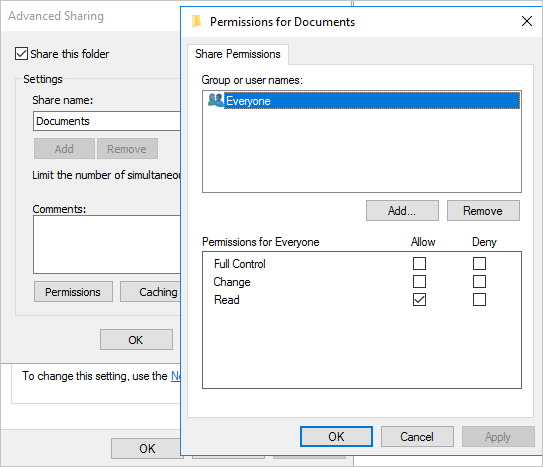Screen dimensions: 543x467
Task: Select the Share Permissions tab
Action: [238, 54]
